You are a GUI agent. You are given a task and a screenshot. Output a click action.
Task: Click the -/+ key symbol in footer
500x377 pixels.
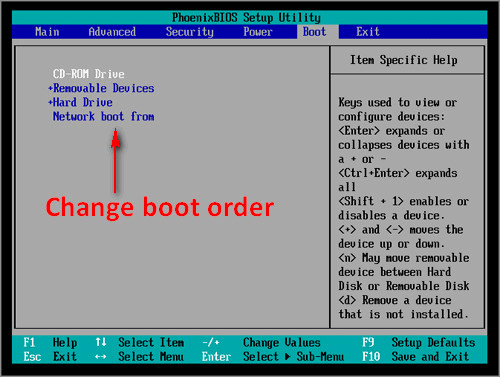211,342
